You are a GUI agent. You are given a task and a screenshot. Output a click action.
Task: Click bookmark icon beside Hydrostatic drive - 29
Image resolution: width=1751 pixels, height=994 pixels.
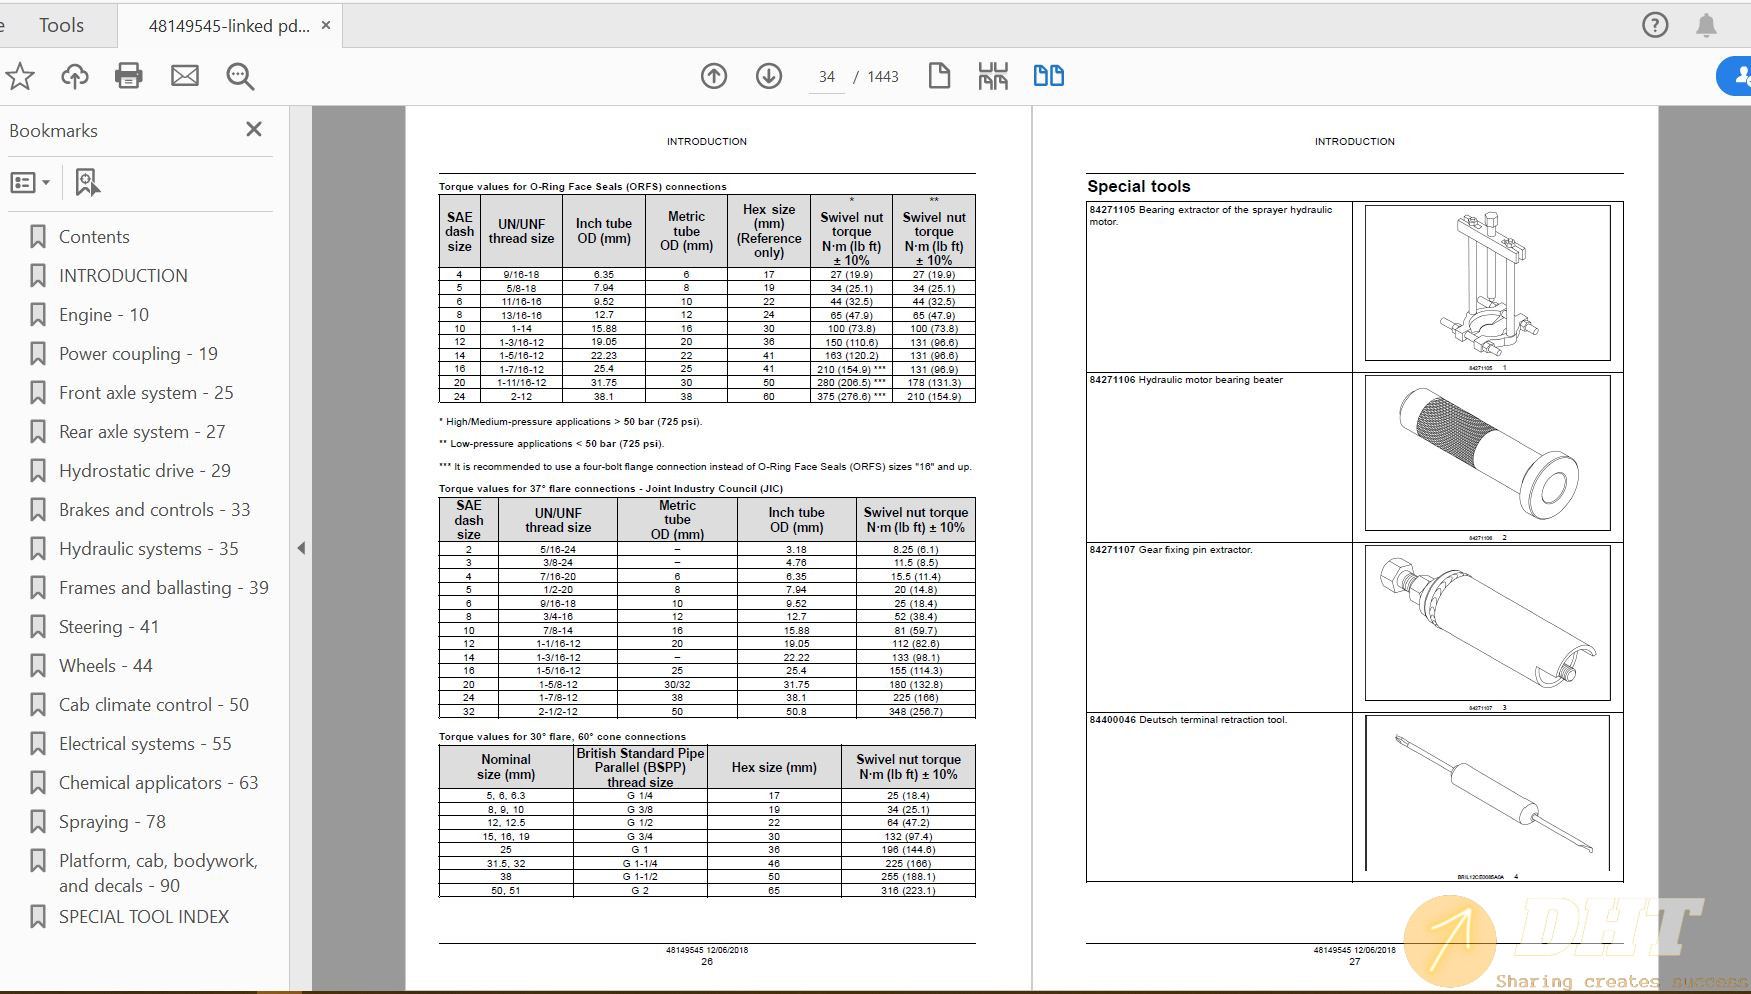point(38,471)
